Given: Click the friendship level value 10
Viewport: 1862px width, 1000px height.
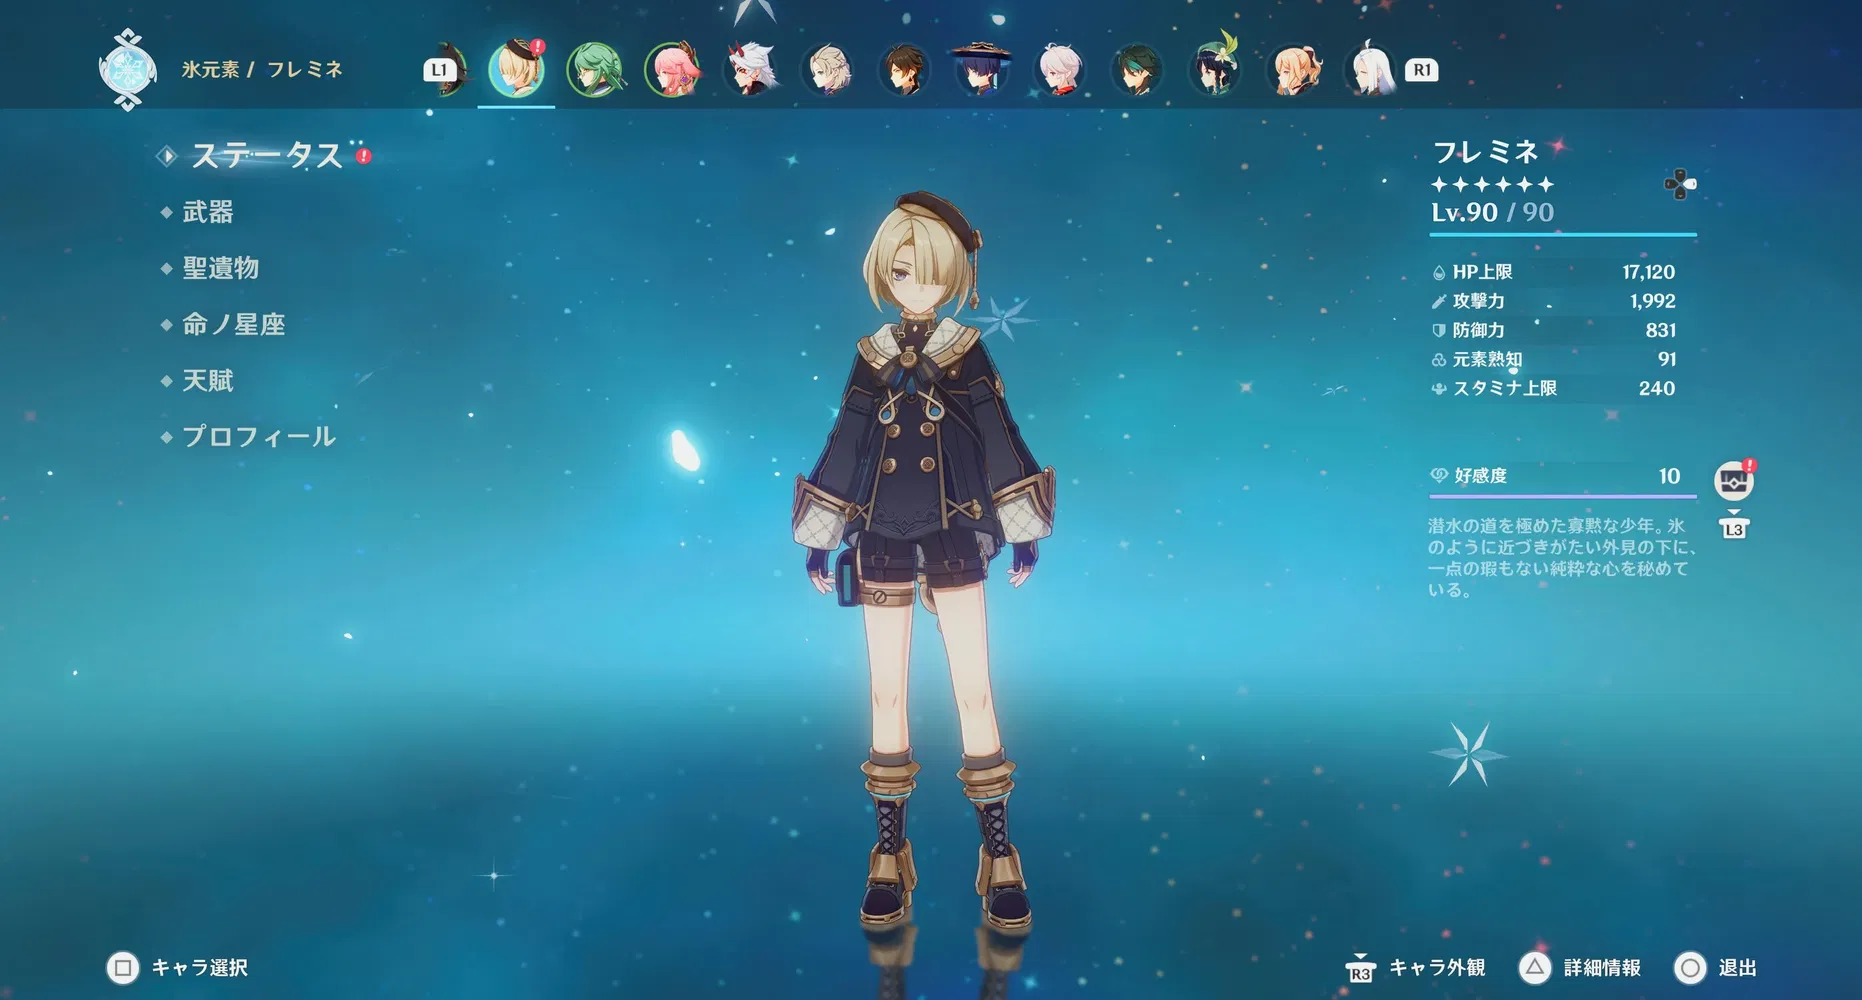Looking at the screenshot, I should click(x=1670, y=476).
